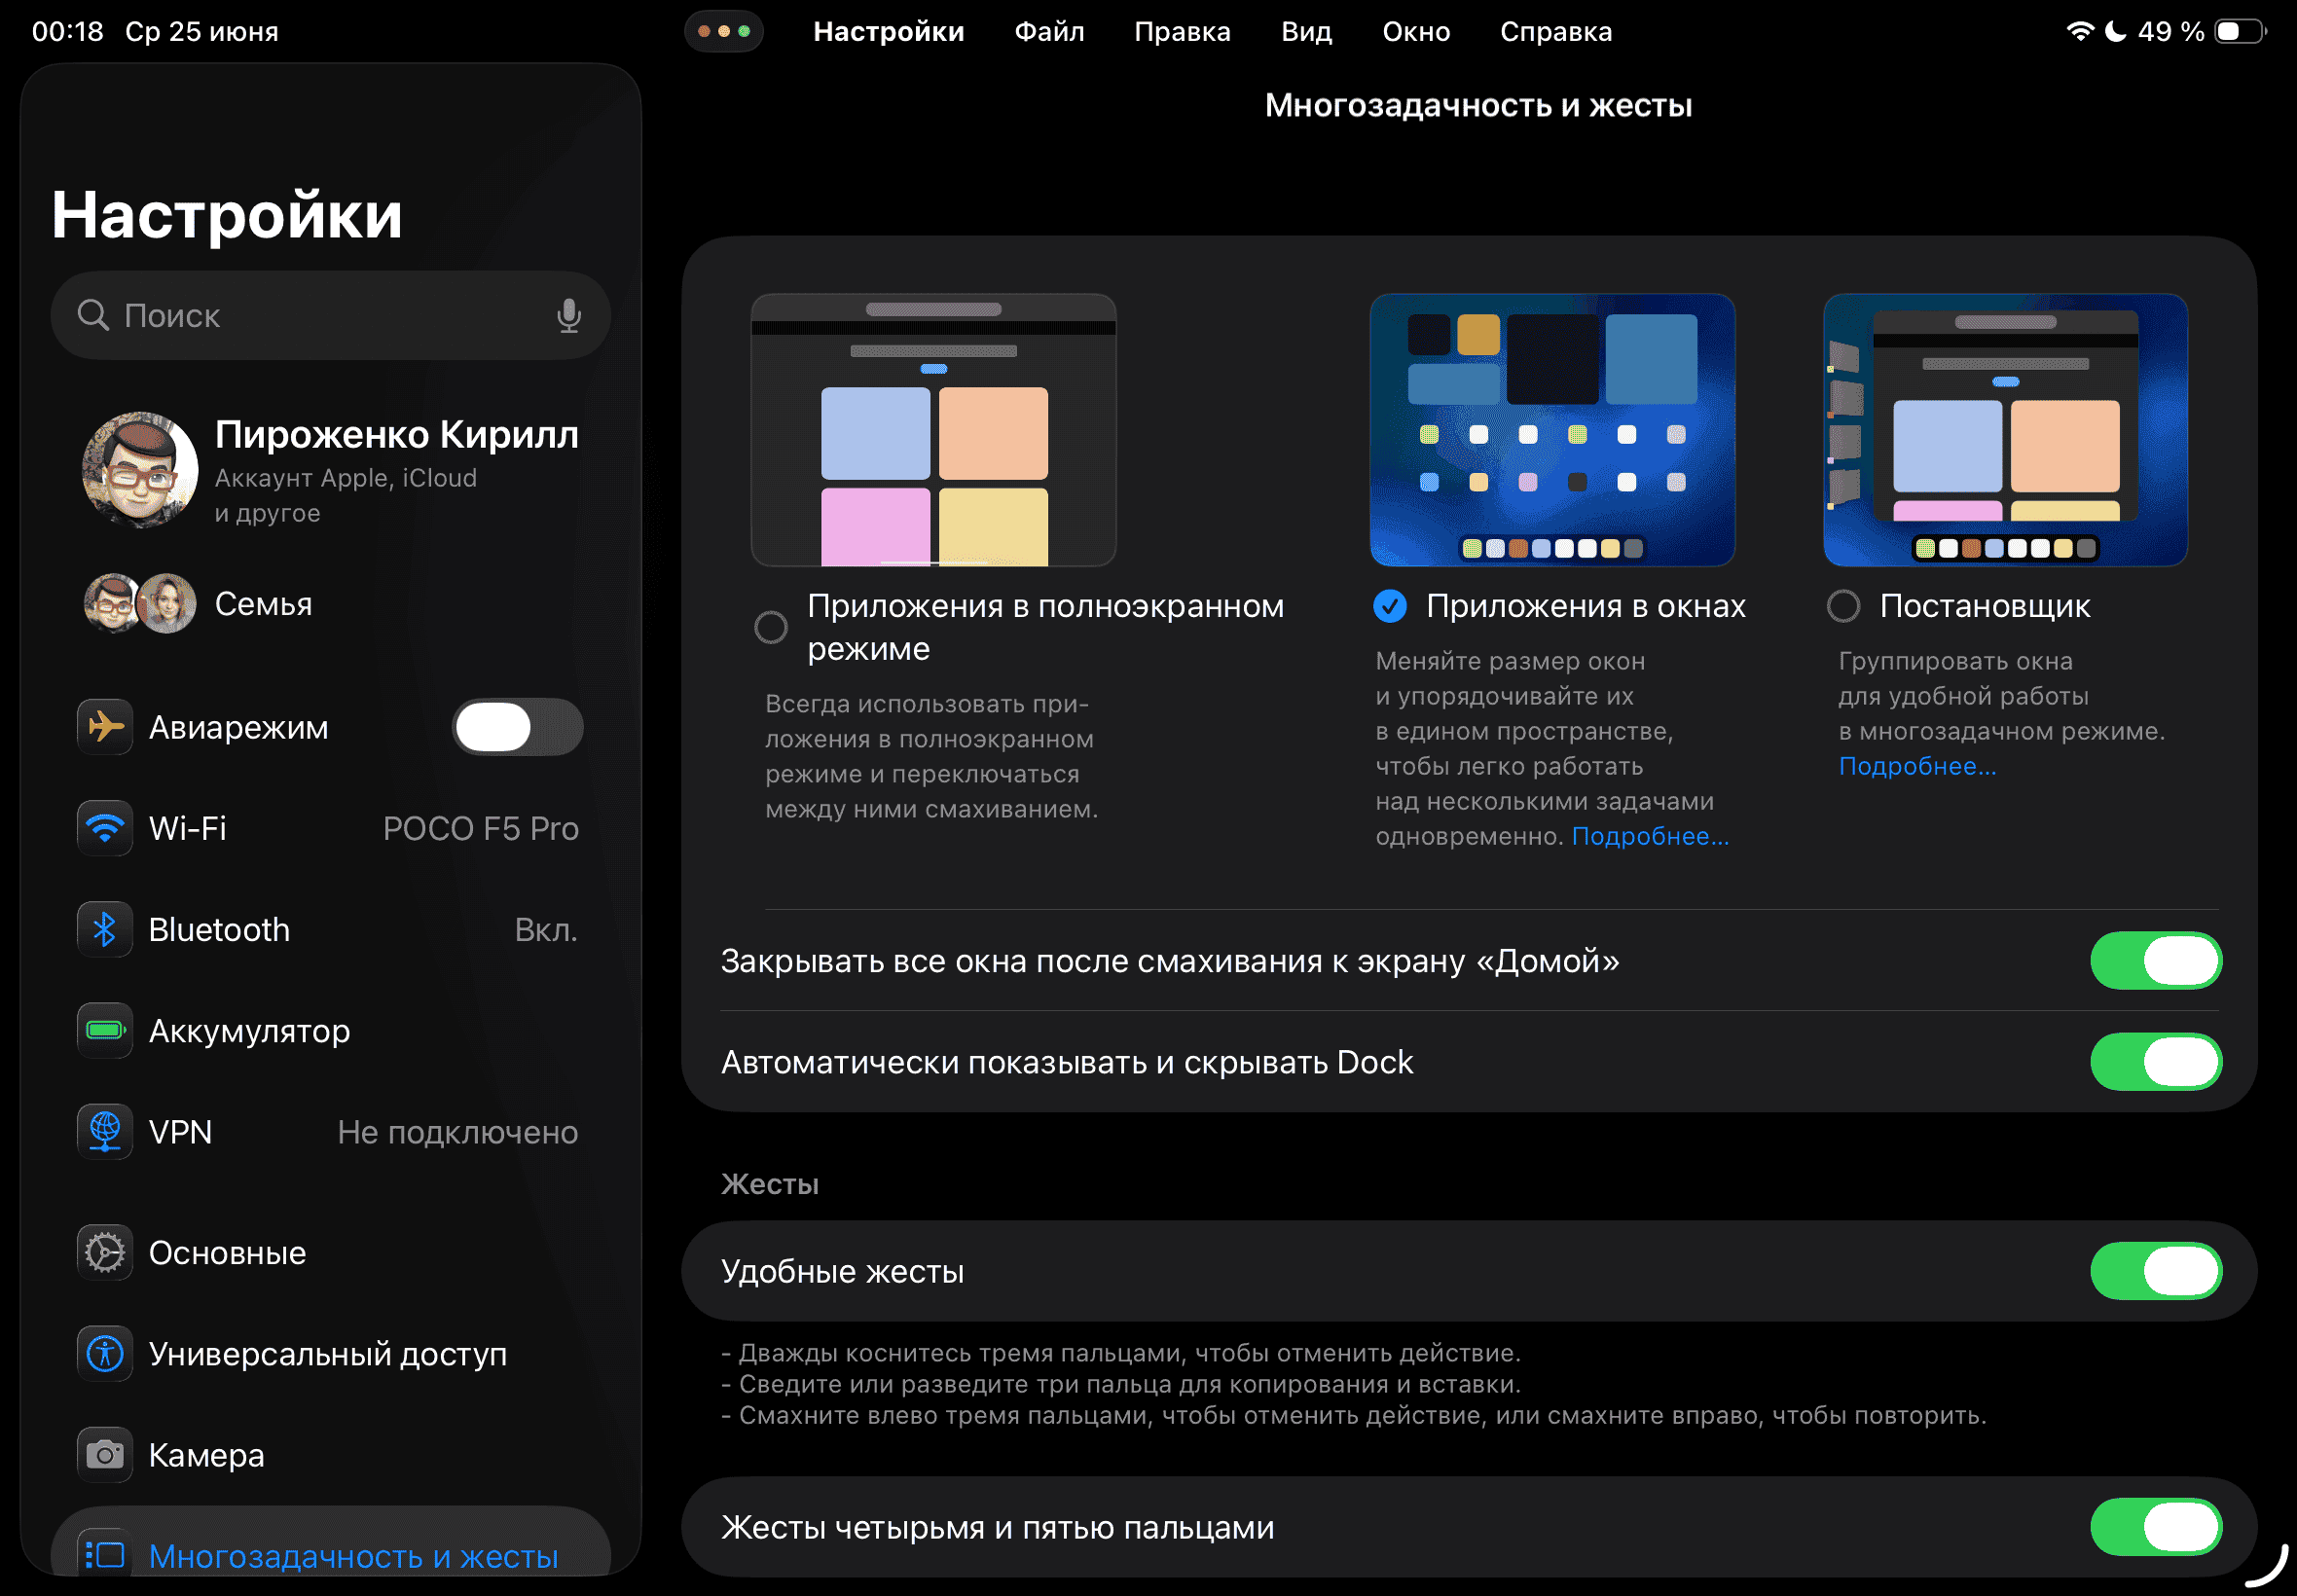Screen dimensions: 2297x1596
Task: Open the Airplane mode icon
Action: coord(105,727)
